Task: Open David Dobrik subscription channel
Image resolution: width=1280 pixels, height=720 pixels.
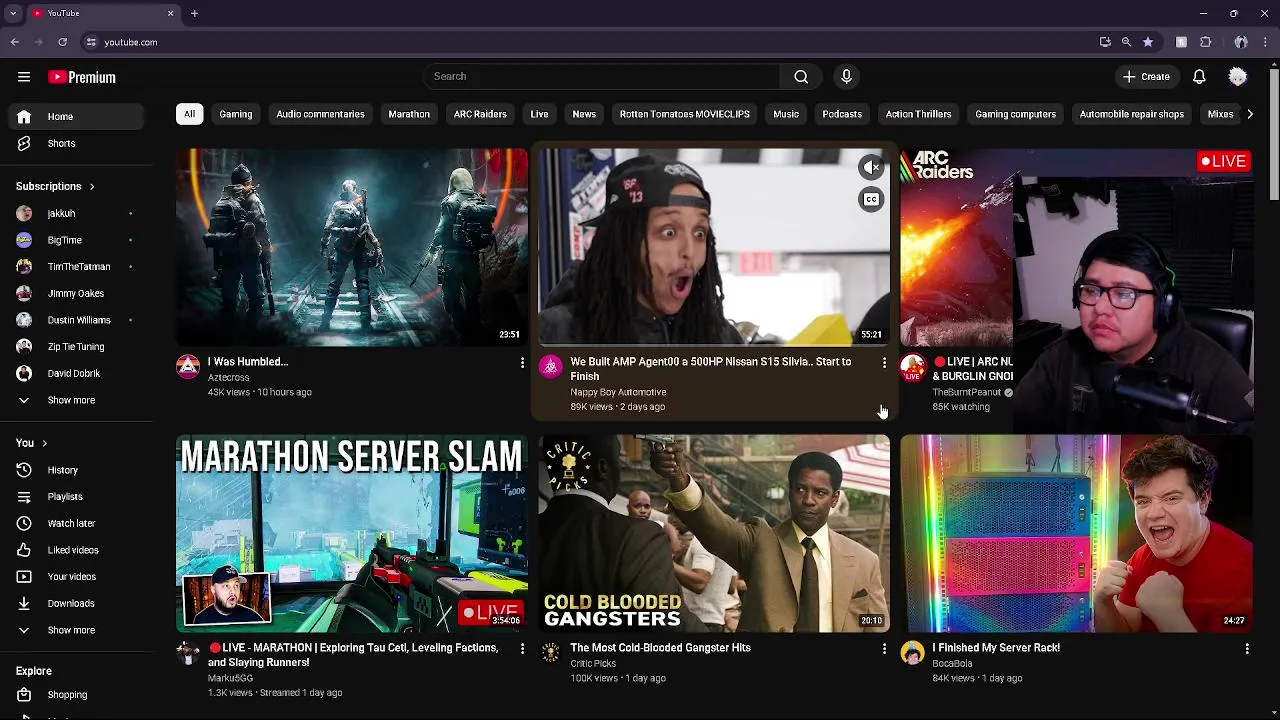Action: [x=76, y=373]
